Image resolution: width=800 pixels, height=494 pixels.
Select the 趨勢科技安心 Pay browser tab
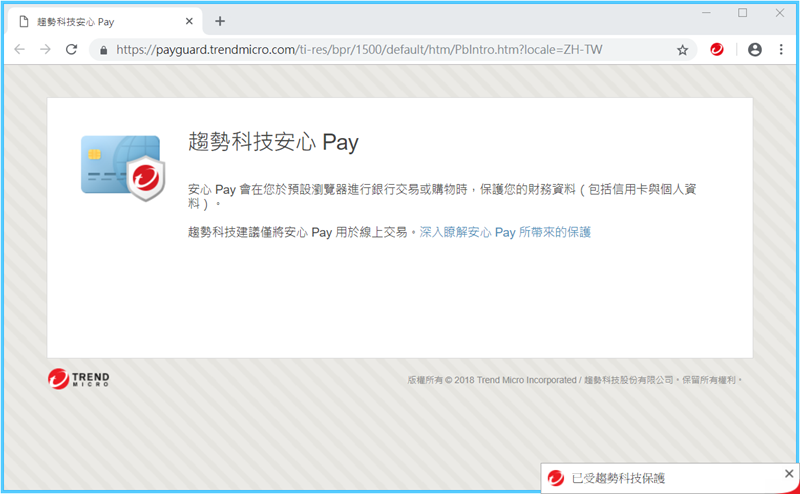pyautogui.click(x=106, y=21)
